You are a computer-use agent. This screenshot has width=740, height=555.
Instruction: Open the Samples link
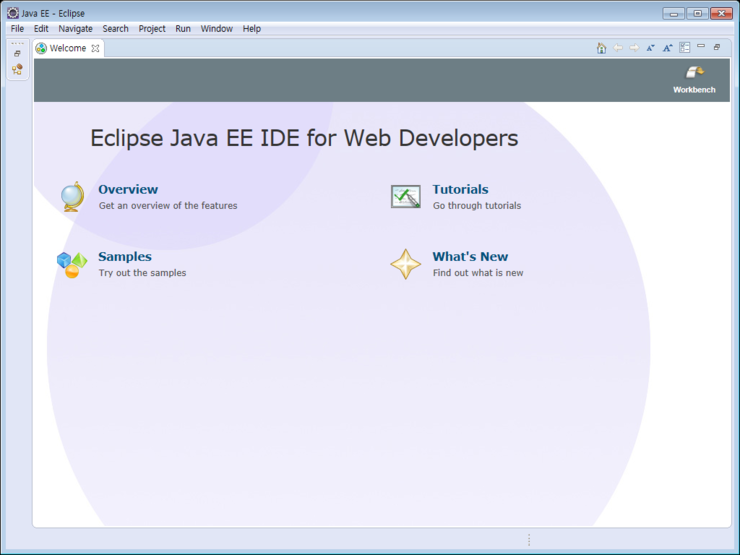click(125, 256)
